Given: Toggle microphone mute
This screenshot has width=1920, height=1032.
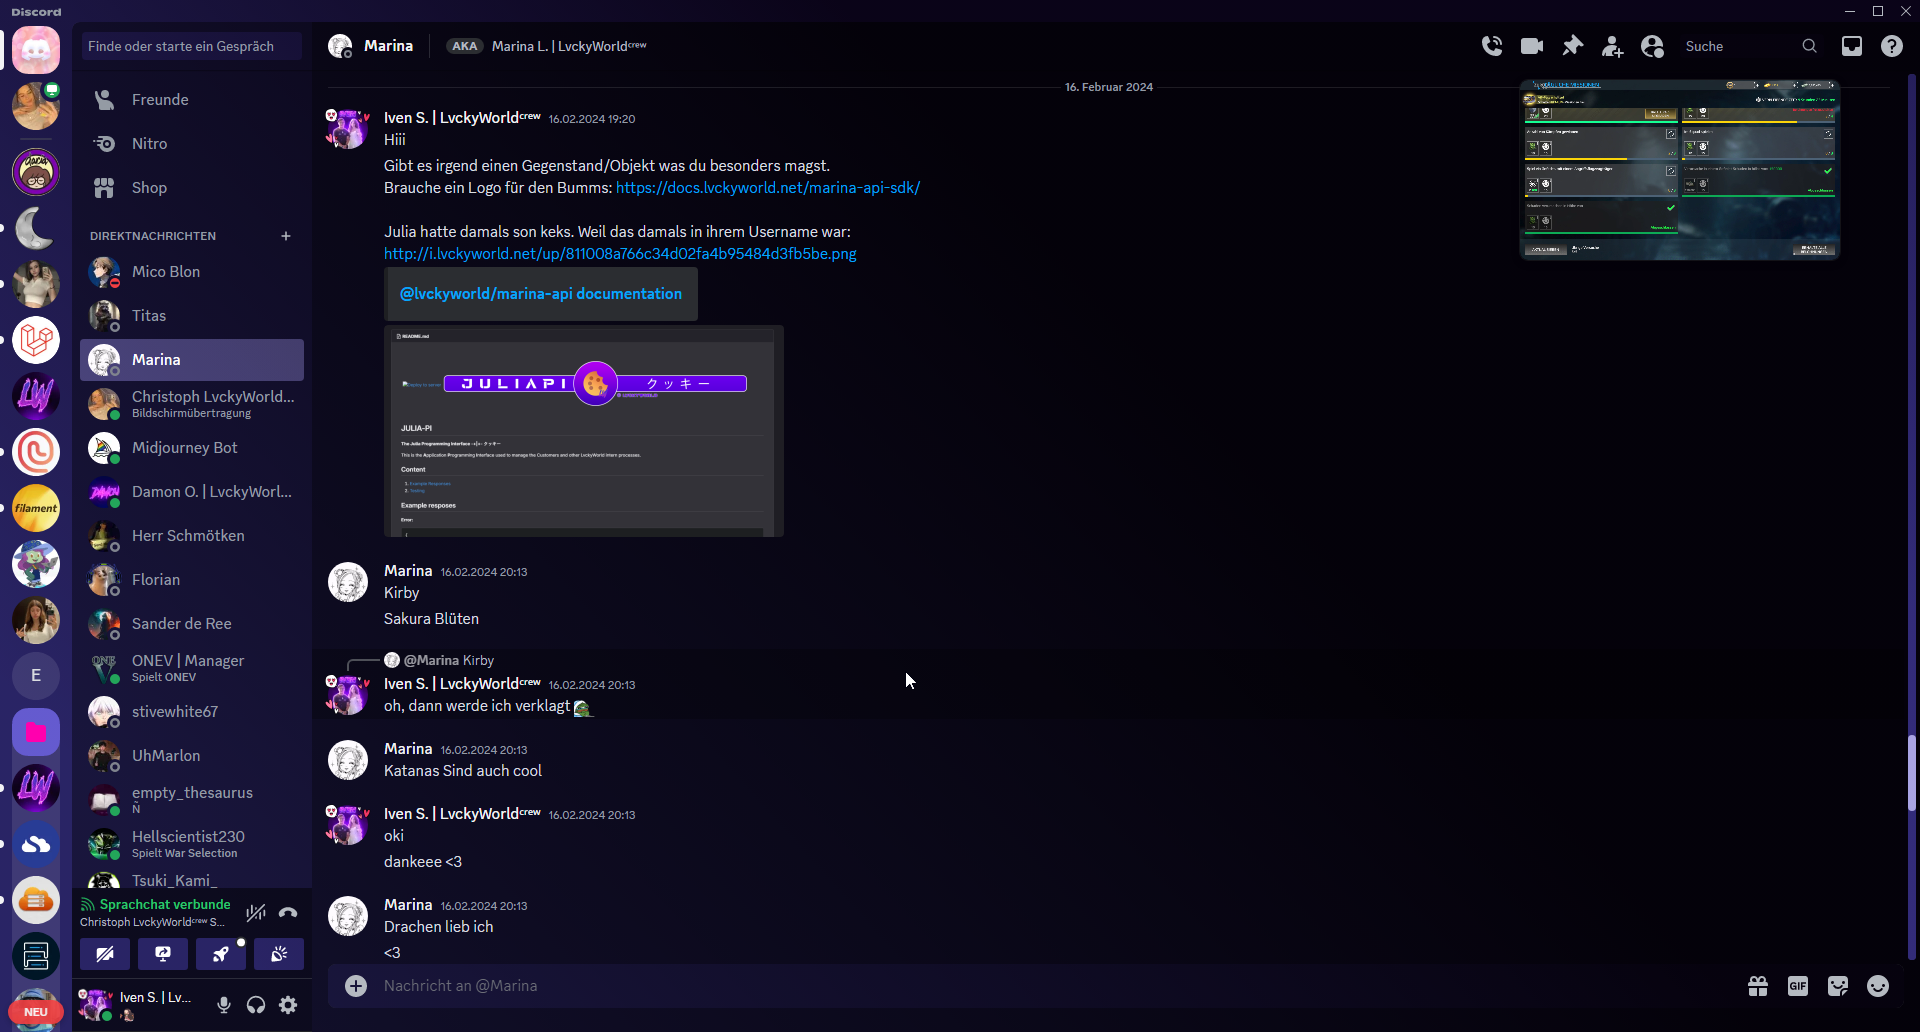Looking at the screenshot, I should 224,1005.
